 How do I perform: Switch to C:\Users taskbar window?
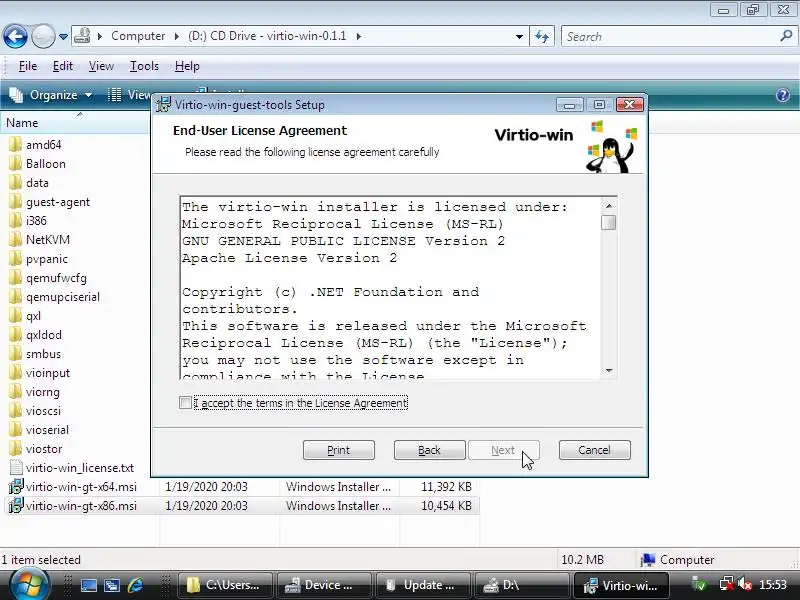[x=225, y=585]
